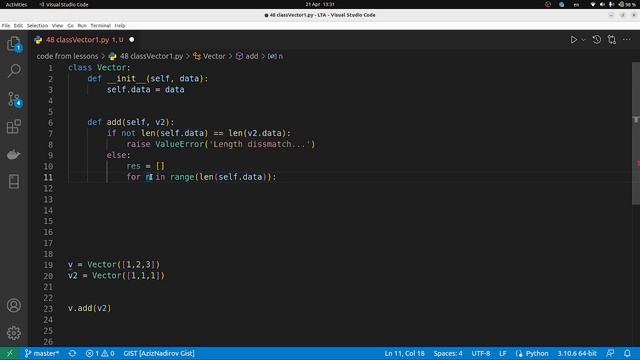The height and width of the screenshot is (360, 640).
Task: Click Activities in the top bar
Action: click(x=16, y=4)
